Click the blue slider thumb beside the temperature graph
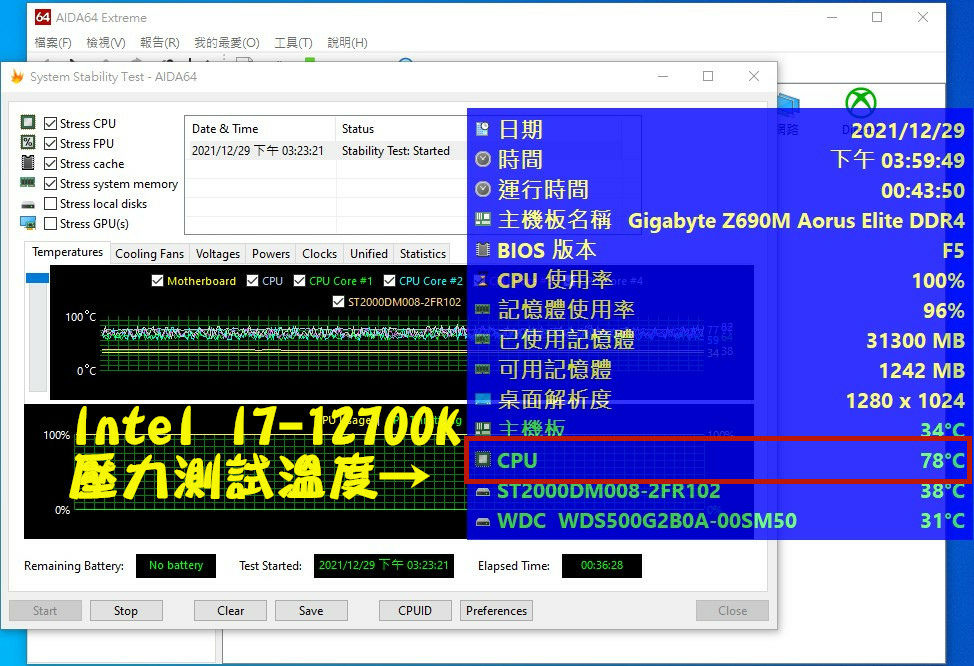Viewport: 974px width, 666px height. [37, 278]
